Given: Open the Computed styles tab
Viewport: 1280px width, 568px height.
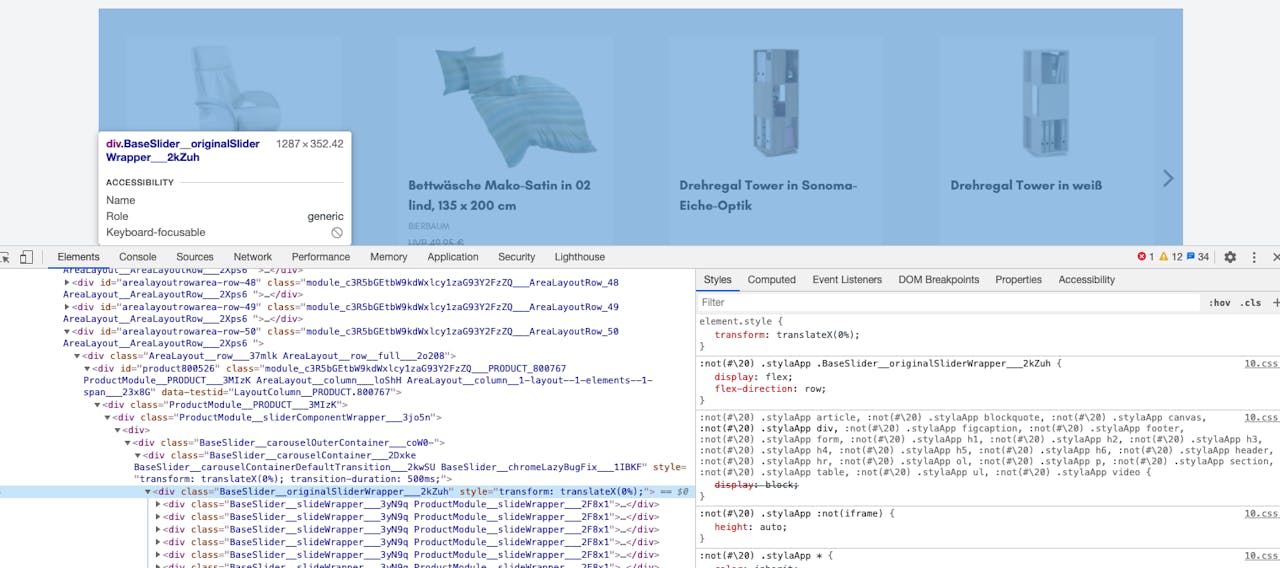Looking at the screenshot, I should tap(771, 280).
